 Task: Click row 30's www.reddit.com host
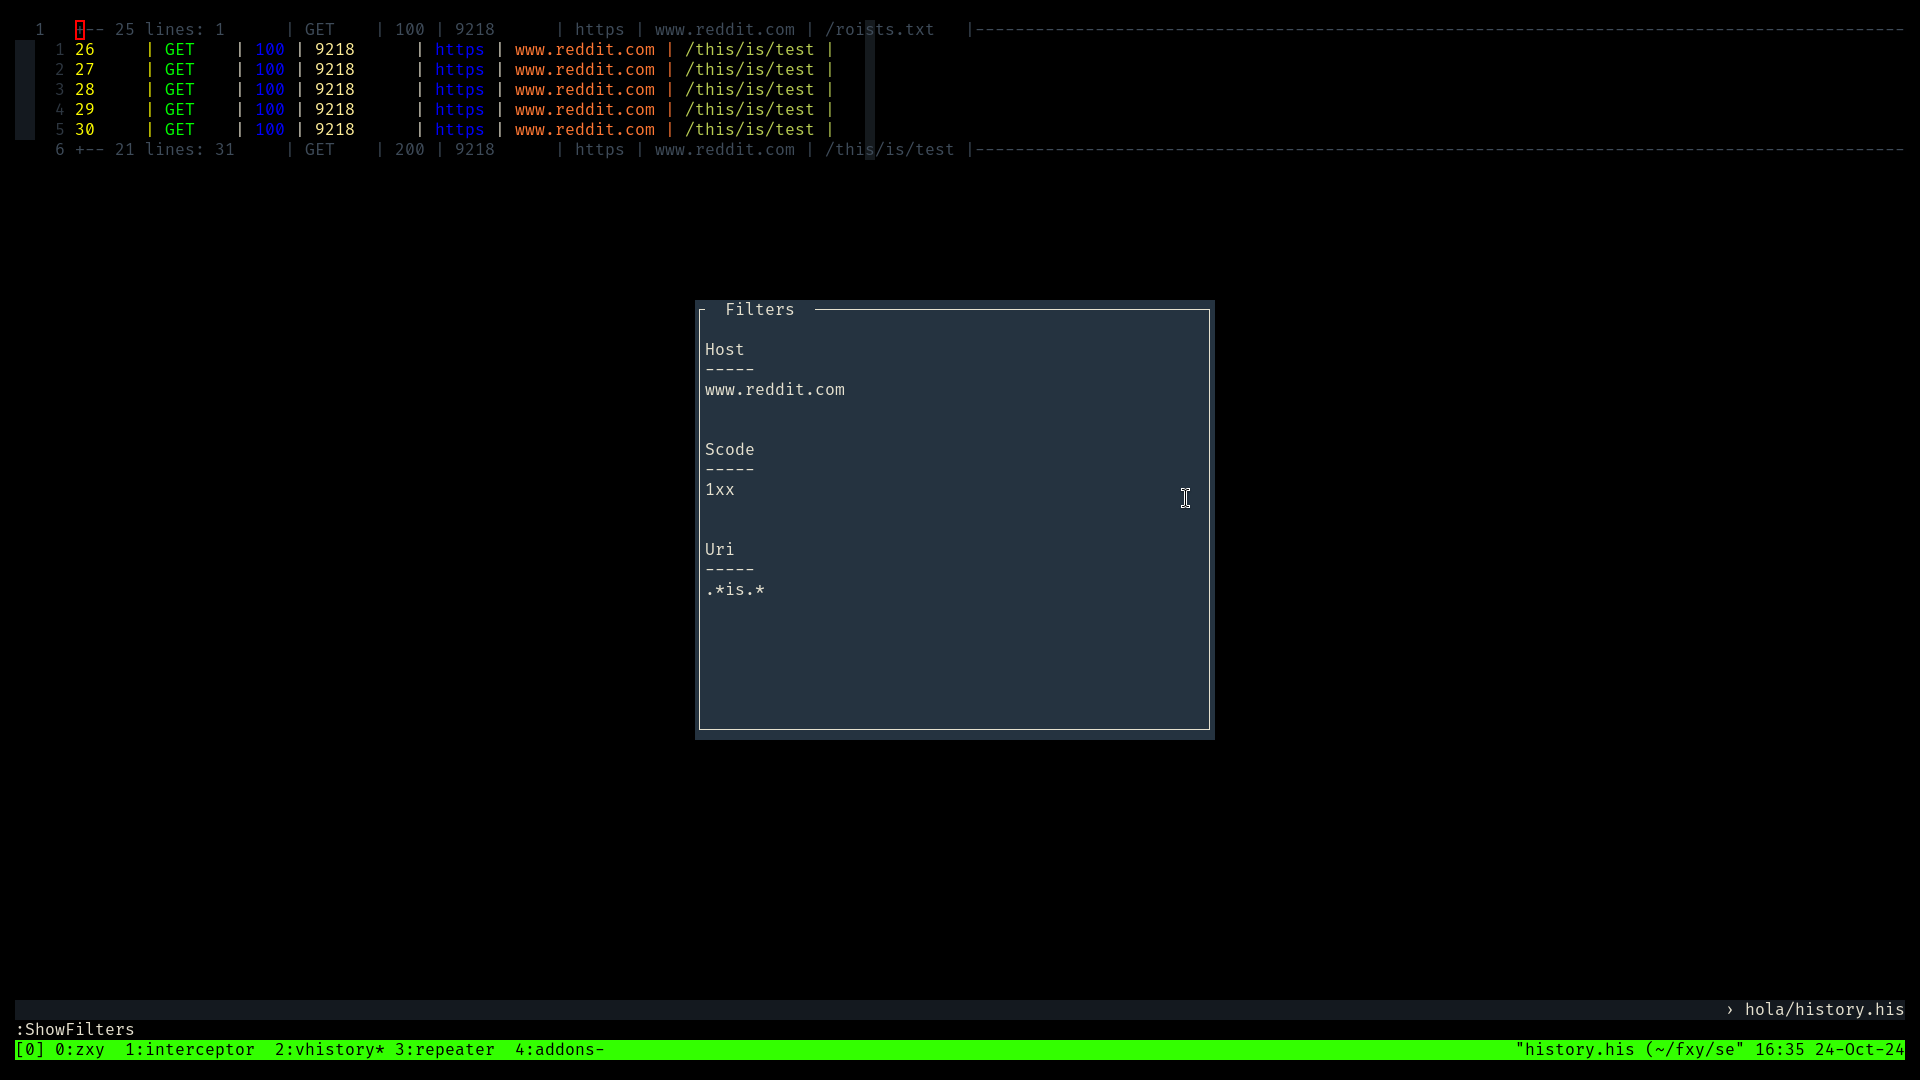[584, 130]
